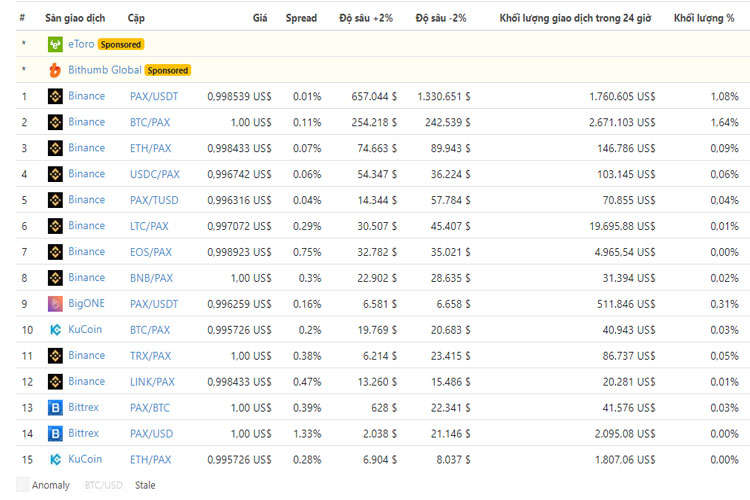The height and width of the screenshot is (500, 750).
Task: Sort by Khối lượng % column
Action: 704,18
